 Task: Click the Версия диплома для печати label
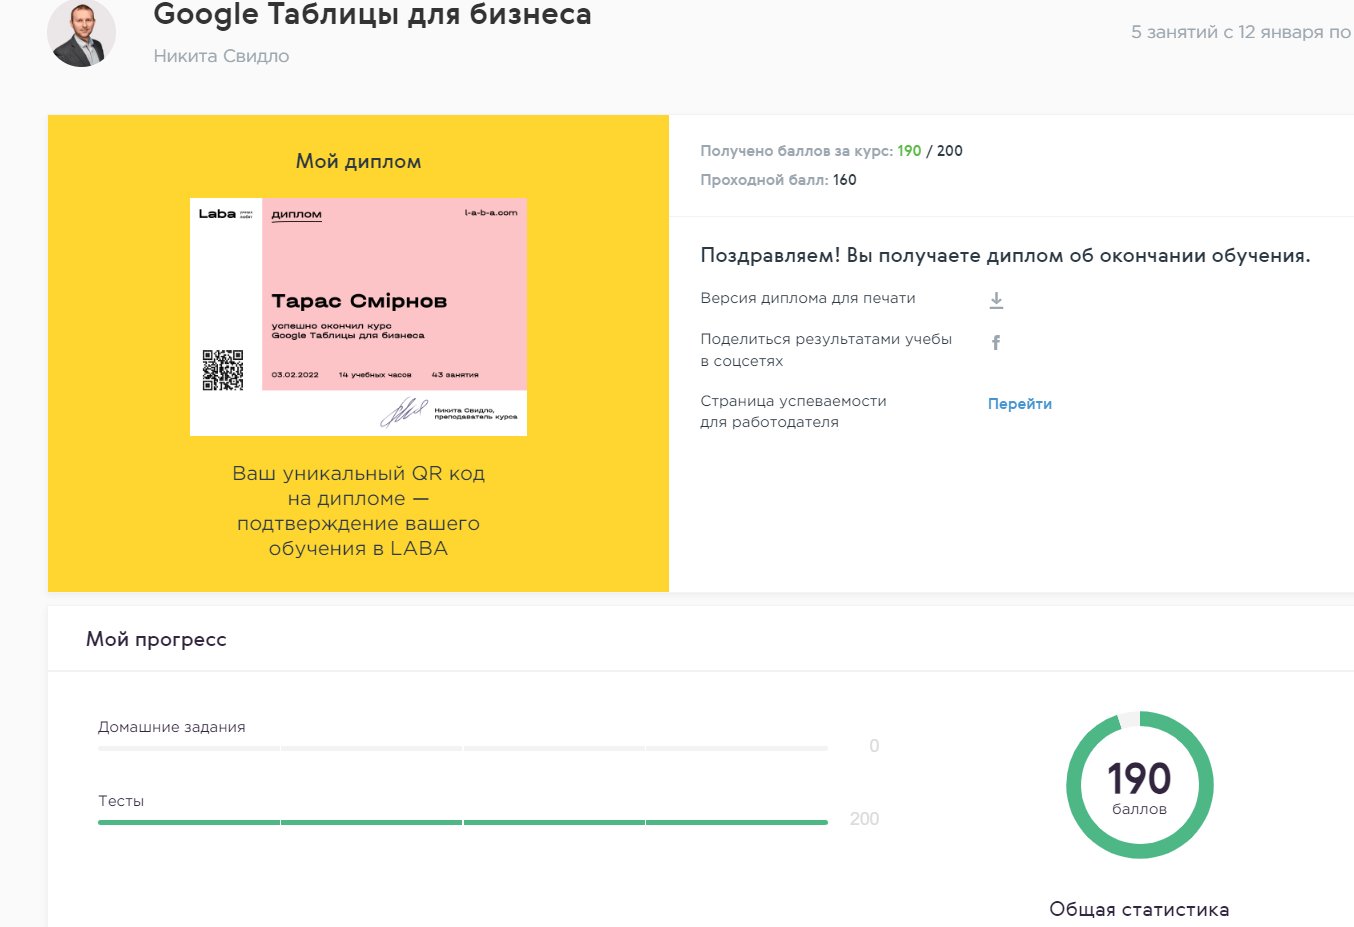pyautogui.click(x=808, y=298)
